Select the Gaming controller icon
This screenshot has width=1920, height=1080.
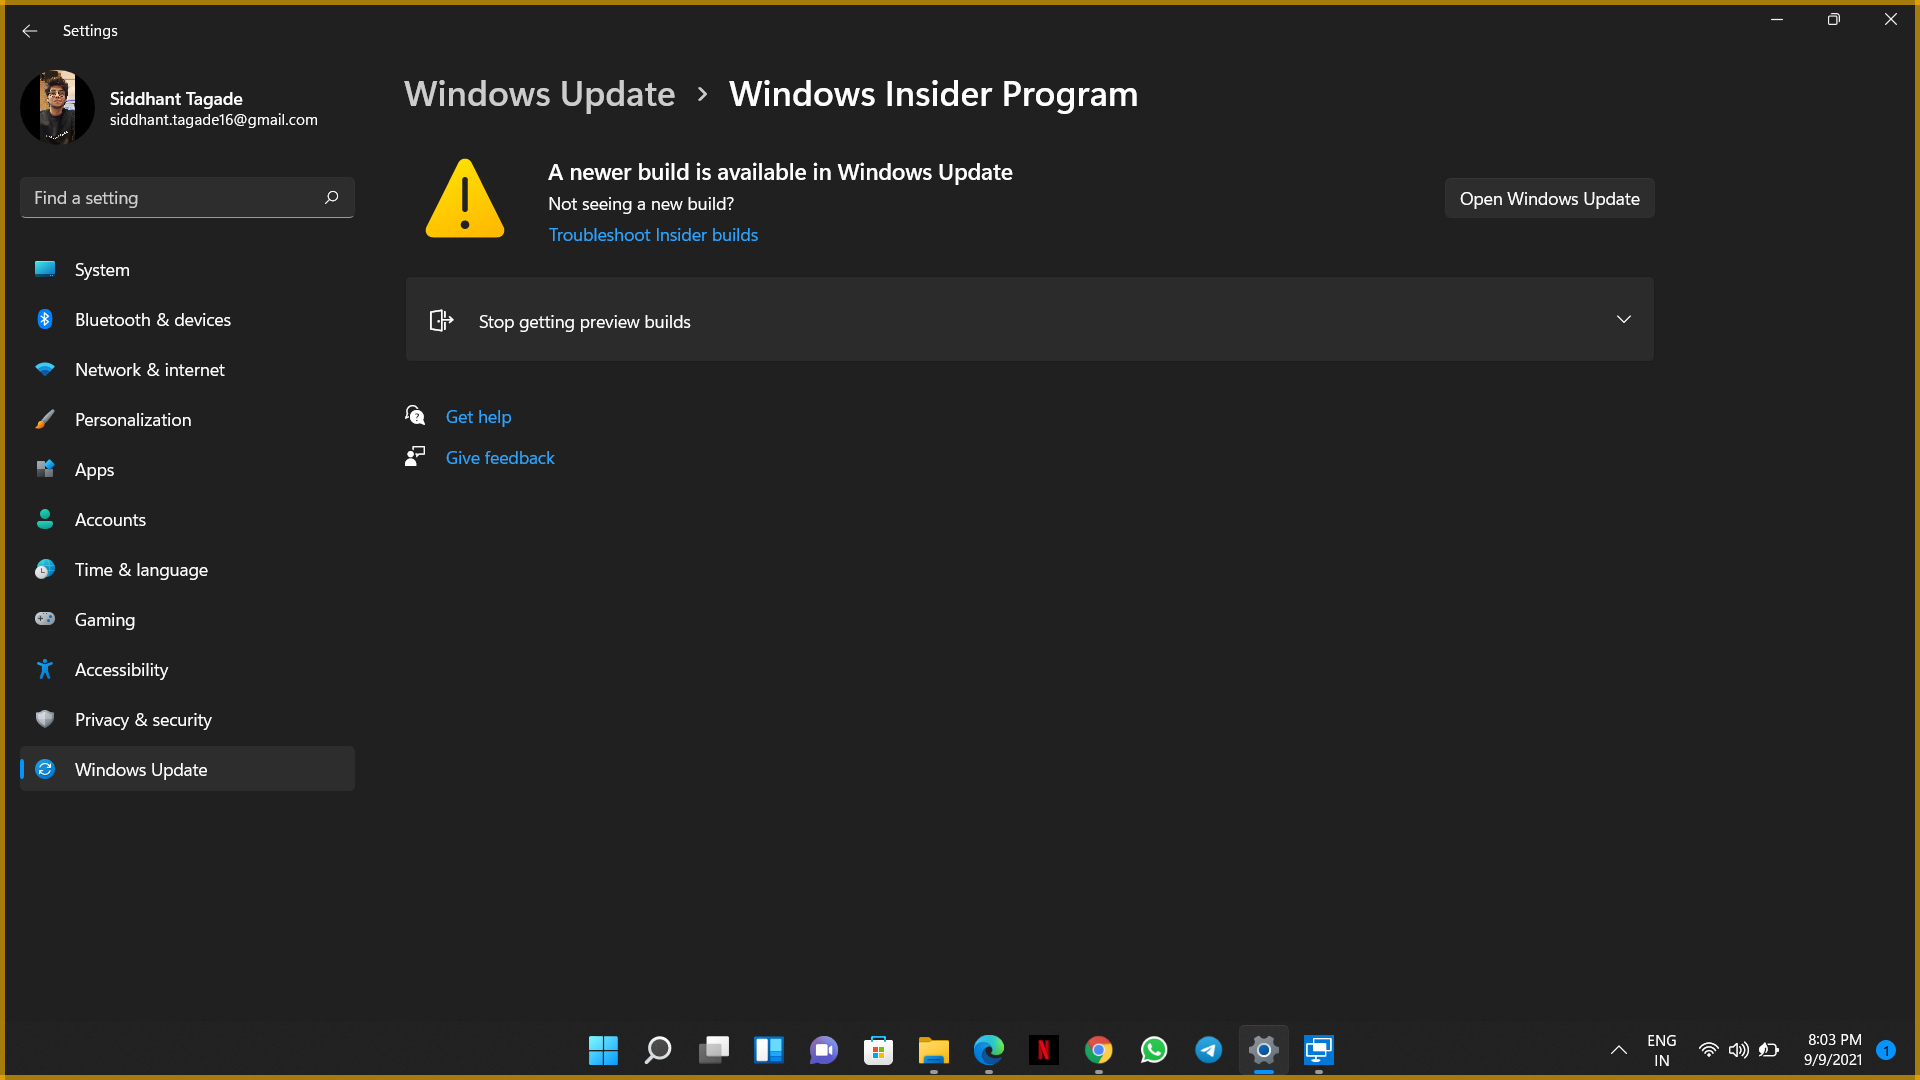(x=45, y=619)
